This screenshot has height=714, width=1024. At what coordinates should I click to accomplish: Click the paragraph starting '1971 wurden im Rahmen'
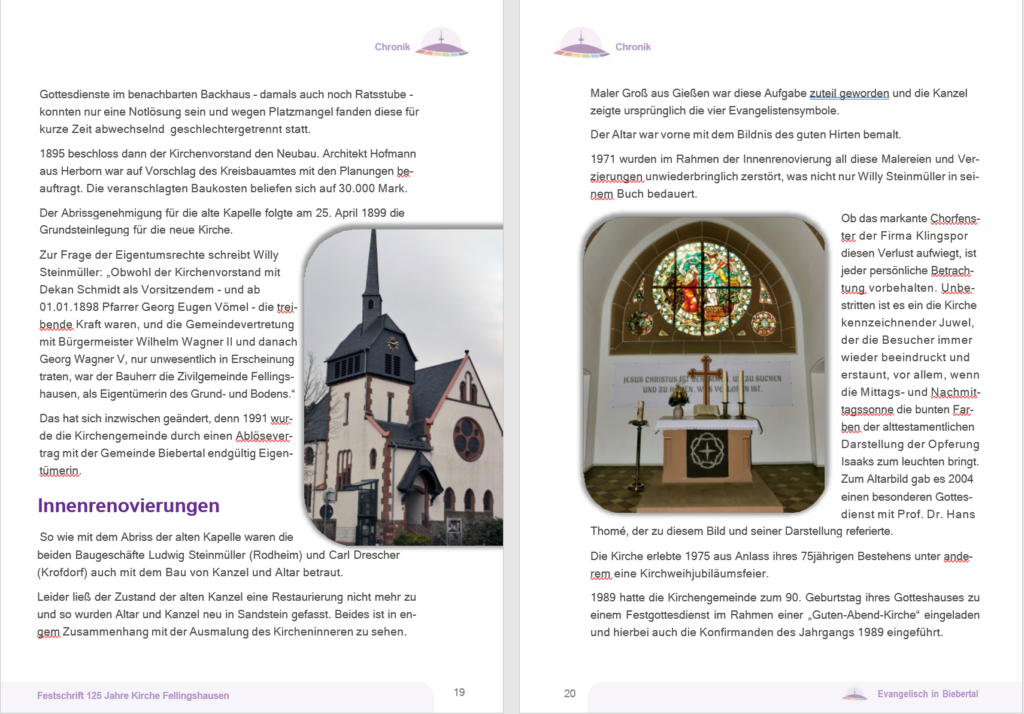(x=785, y=176)
